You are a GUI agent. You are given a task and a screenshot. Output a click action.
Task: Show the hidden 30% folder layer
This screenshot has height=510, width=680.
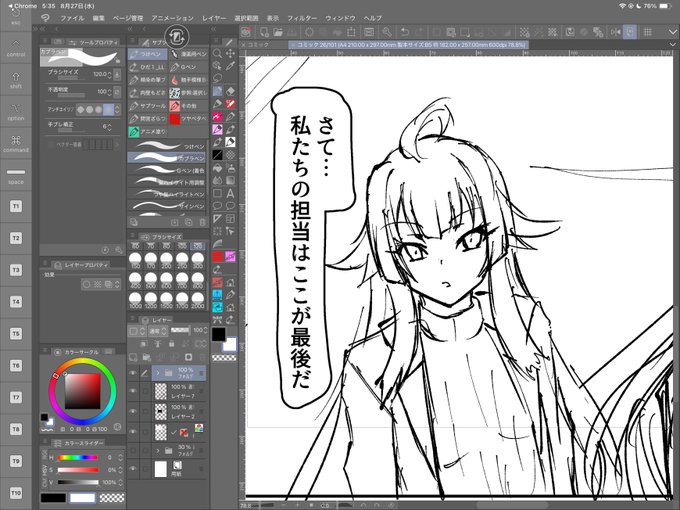point(133,450)
